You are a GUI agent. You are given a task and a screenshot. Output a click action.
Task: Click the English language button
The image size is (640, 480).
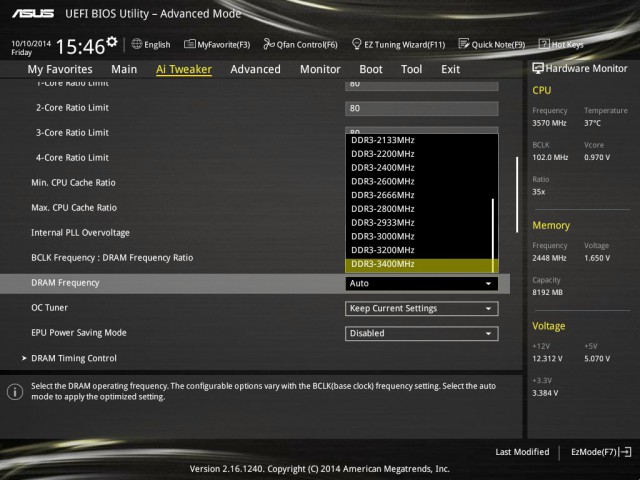point(151,44)
